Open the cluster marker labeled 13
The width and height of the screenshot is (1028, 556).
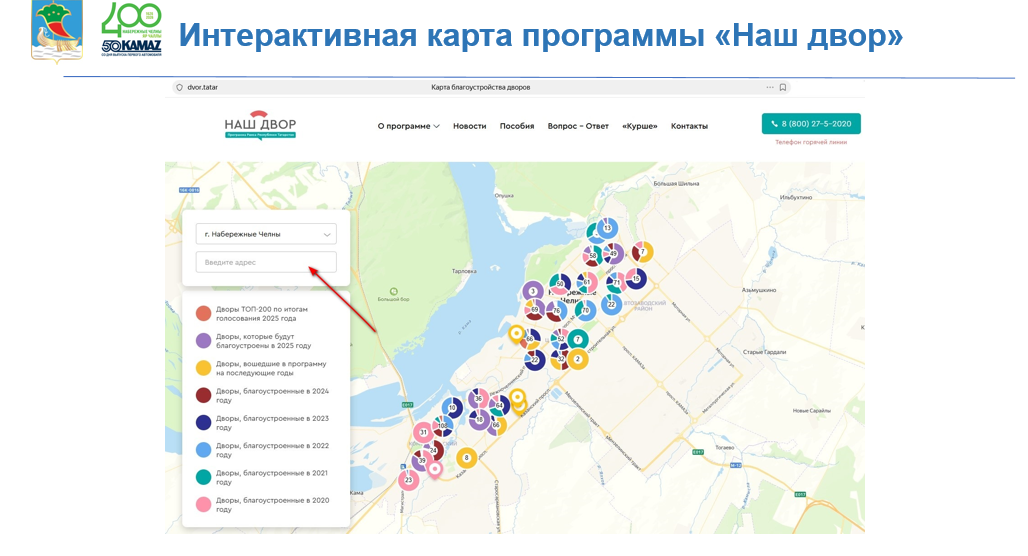(606, 229)
